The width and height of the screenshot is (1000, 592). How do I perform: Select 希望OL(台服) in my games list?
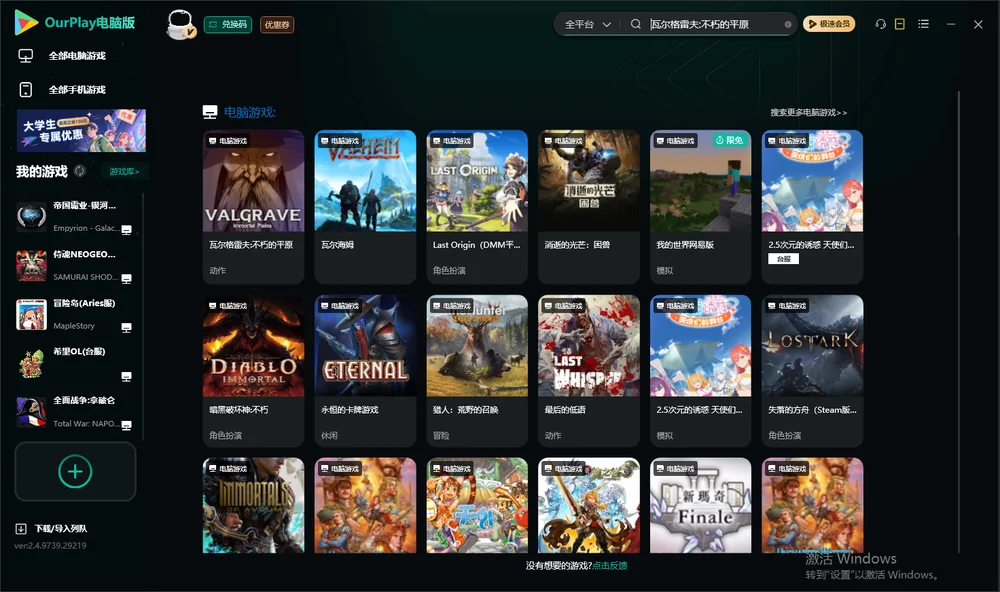click(75, 363)
